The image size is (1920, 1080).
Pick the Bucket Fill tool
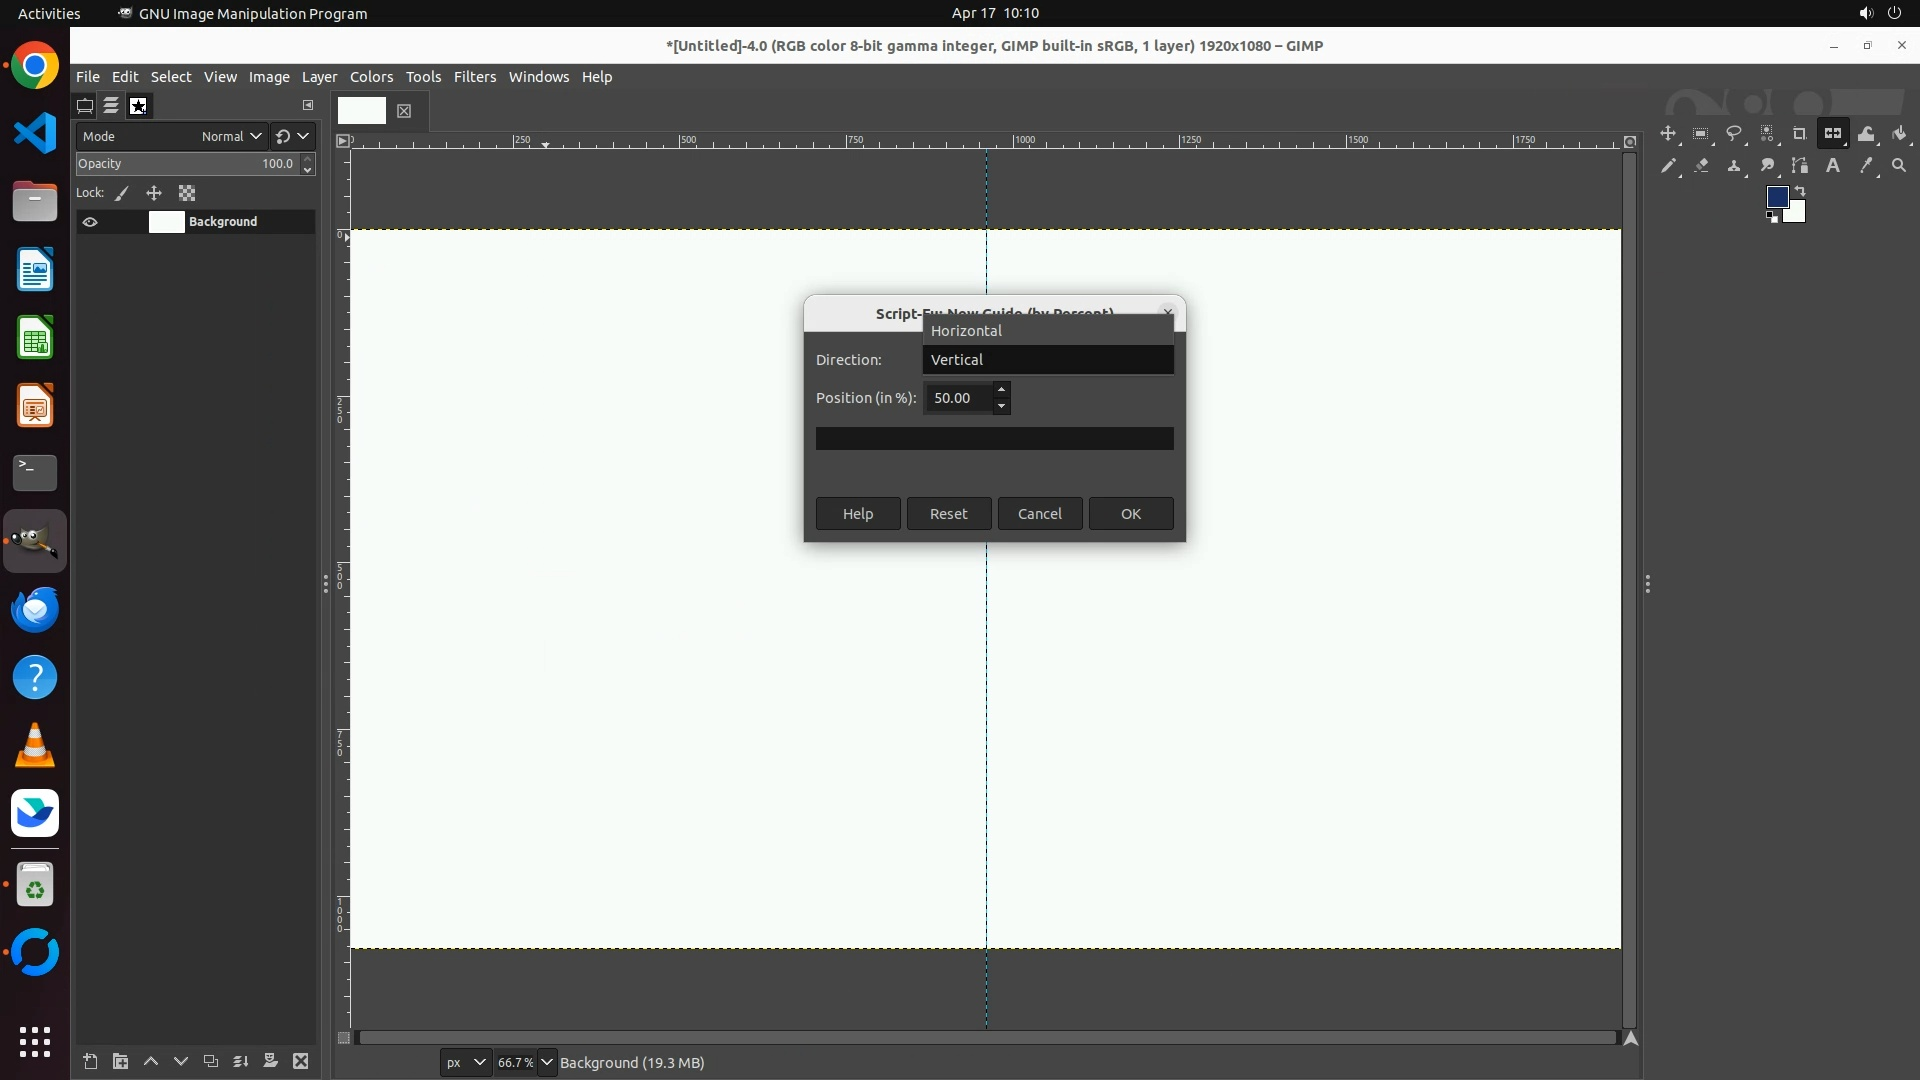pos(1899,134)
